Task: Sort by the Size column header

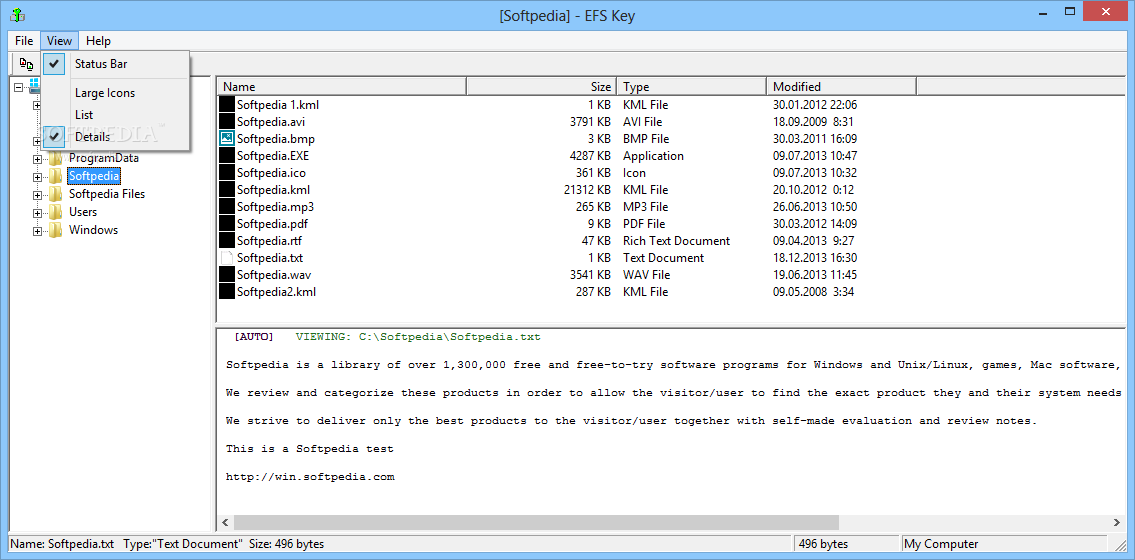Action: click(x=541, y=87)
